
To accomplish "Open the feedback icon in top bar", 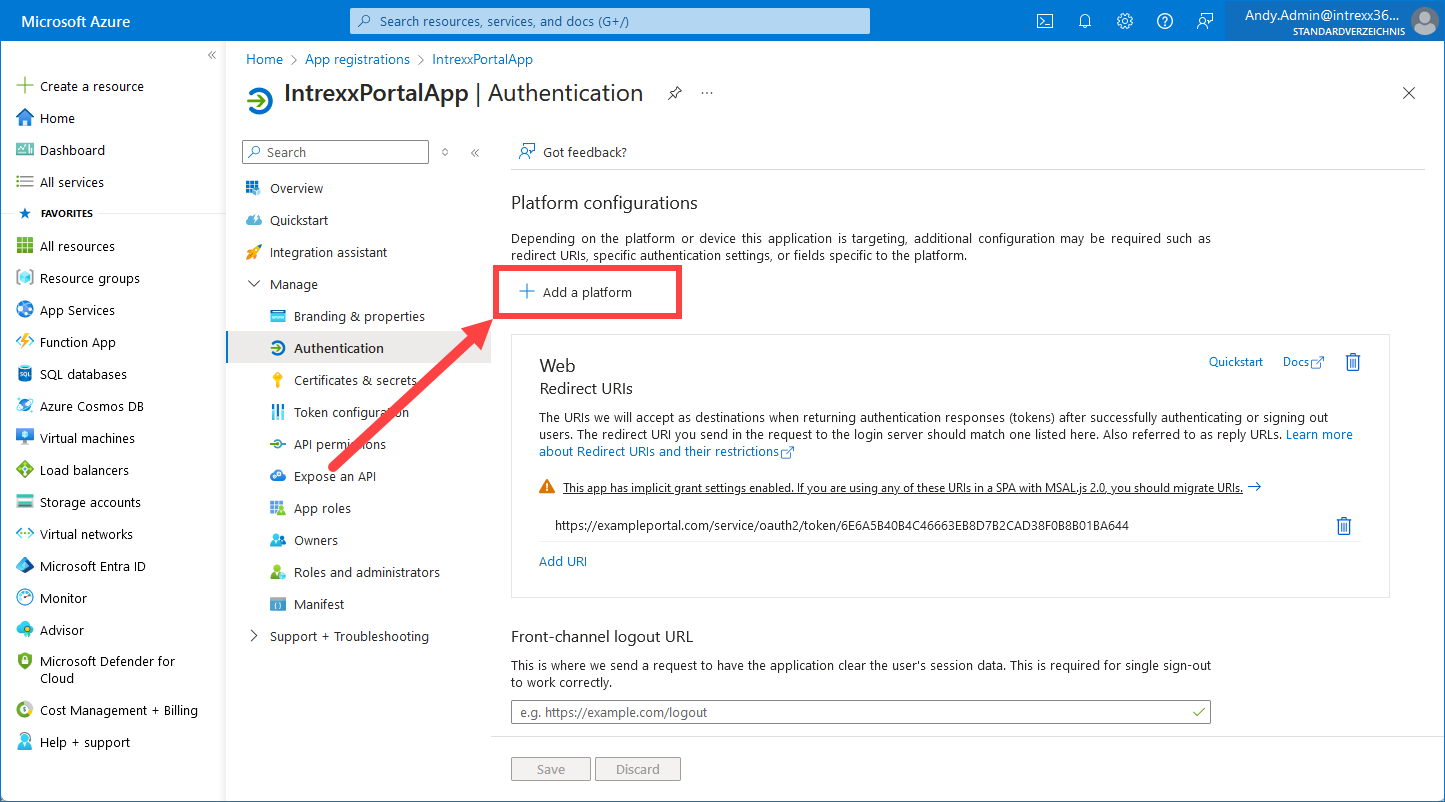I will click(x=1205, y=21).
